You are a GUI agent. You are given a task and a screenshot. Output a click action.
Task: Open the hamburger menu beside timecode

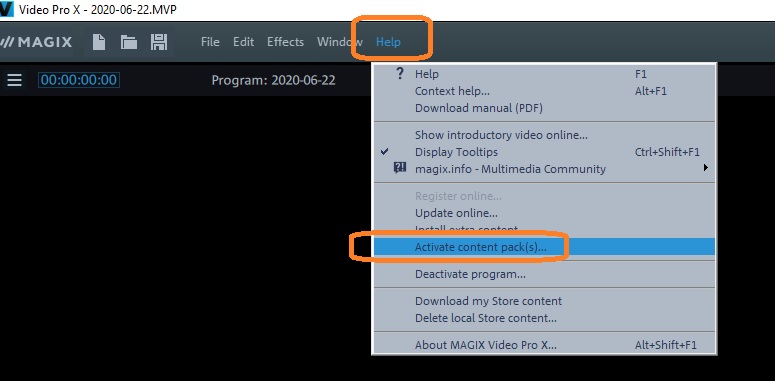pyautogui.click(x=14, y=80)
